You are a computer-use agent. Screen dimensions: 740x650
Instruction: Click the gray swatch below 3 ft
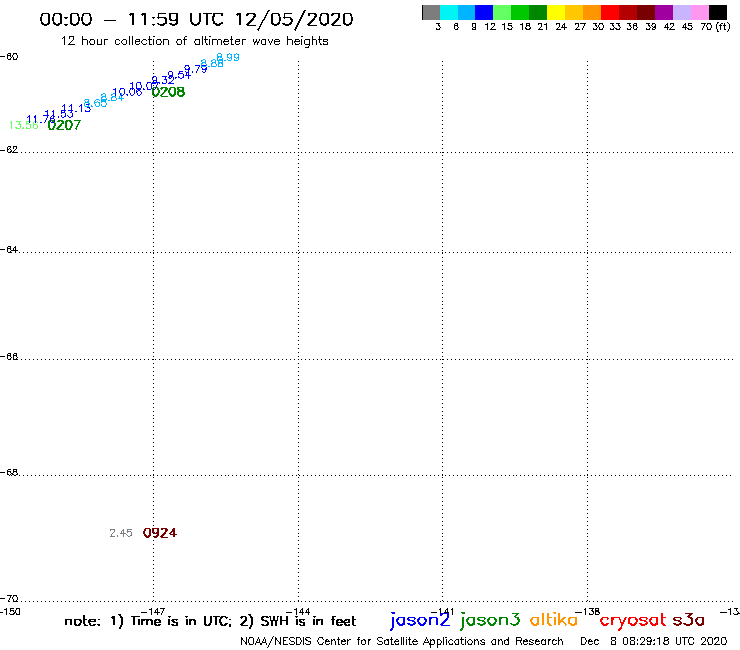pos(431,13)
